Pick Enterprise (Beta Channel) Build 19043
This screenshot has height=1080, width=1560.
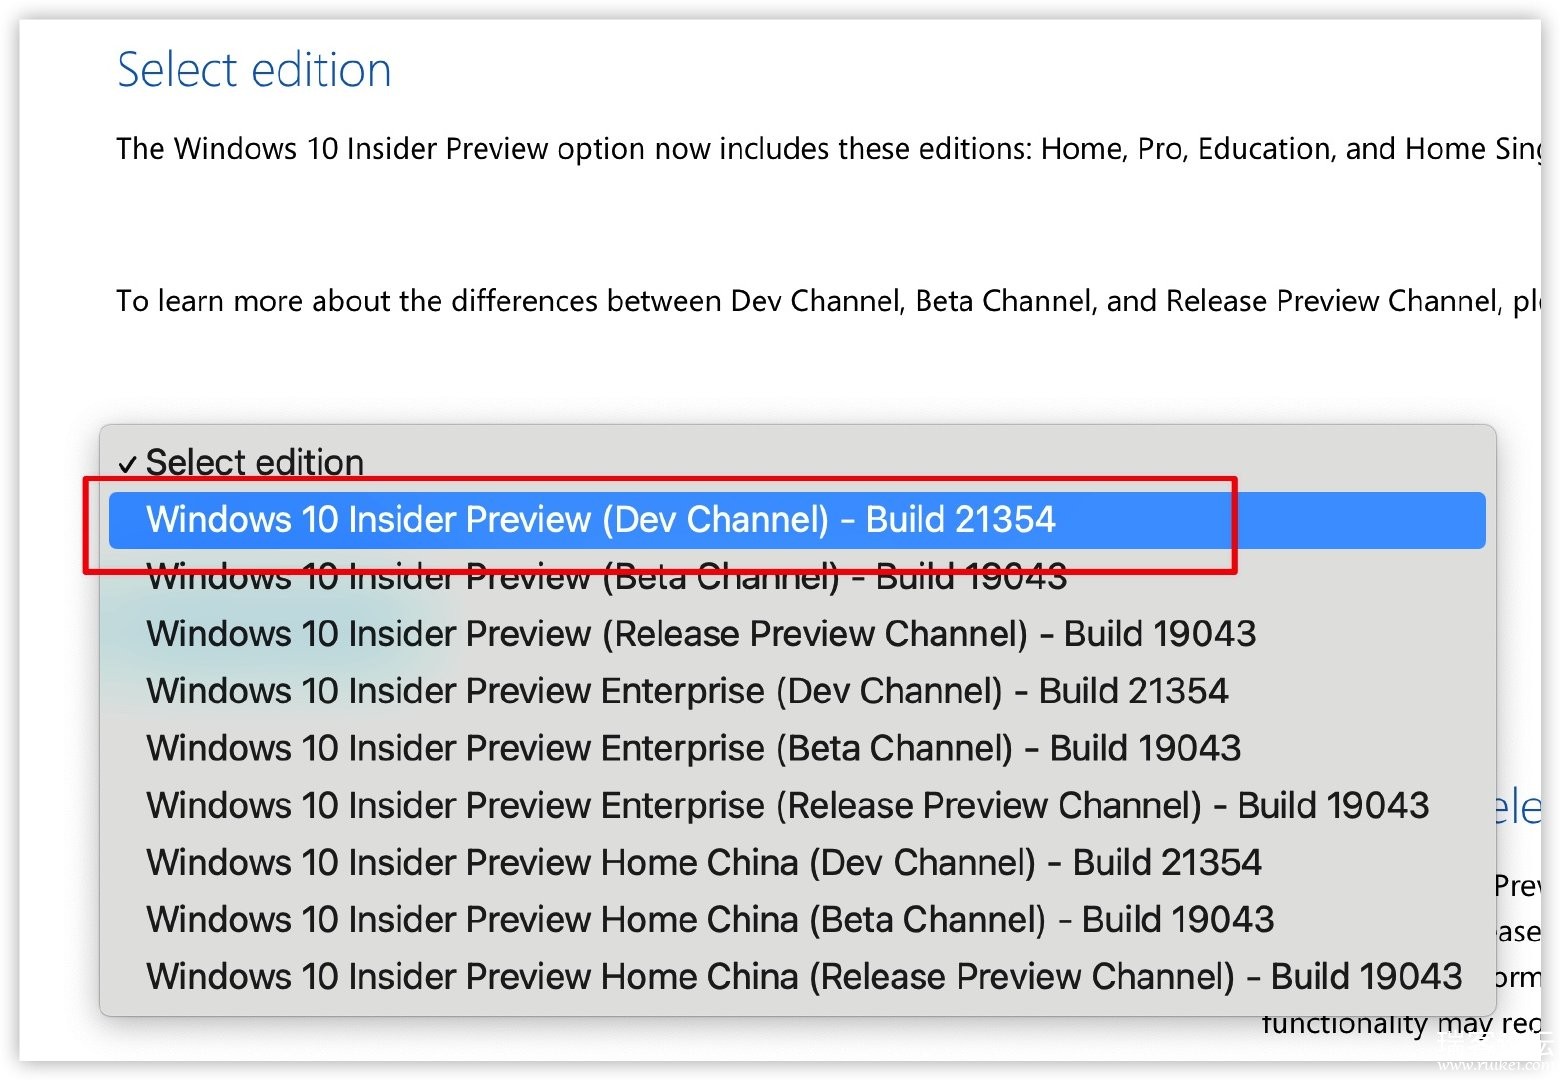tap(797, 748)
